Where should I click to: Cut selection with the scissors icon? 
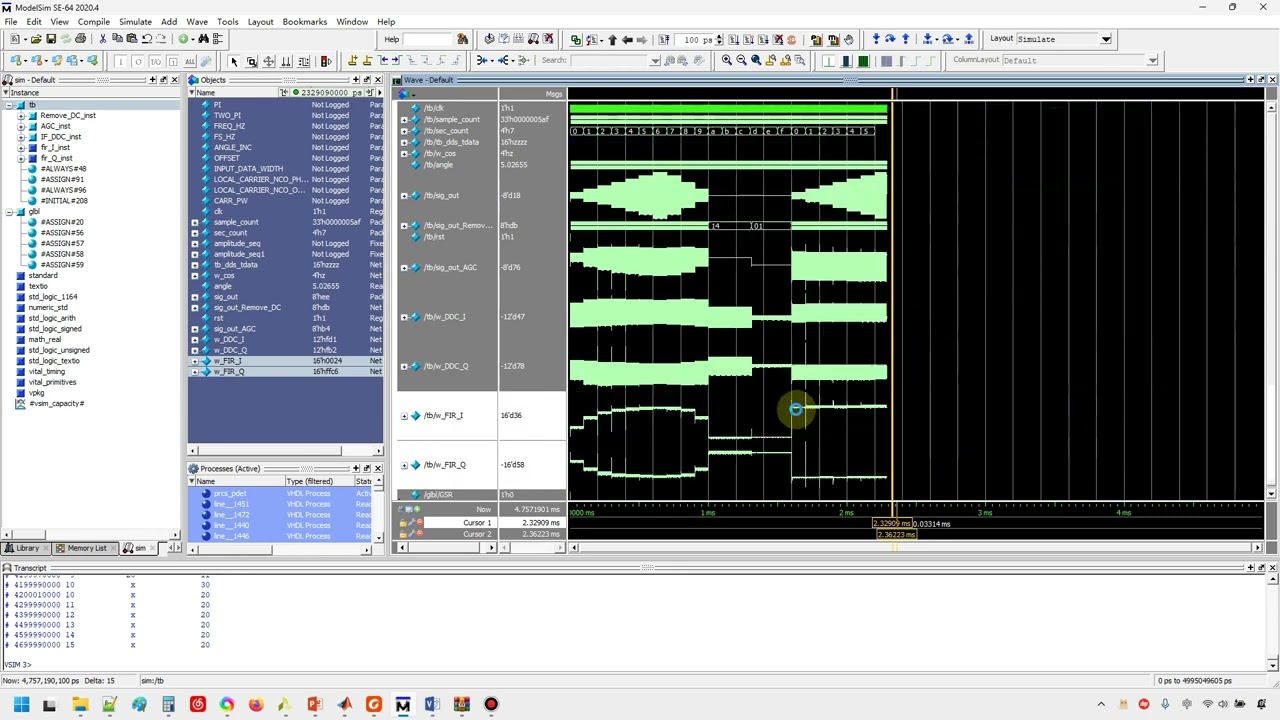coord(102,39)
